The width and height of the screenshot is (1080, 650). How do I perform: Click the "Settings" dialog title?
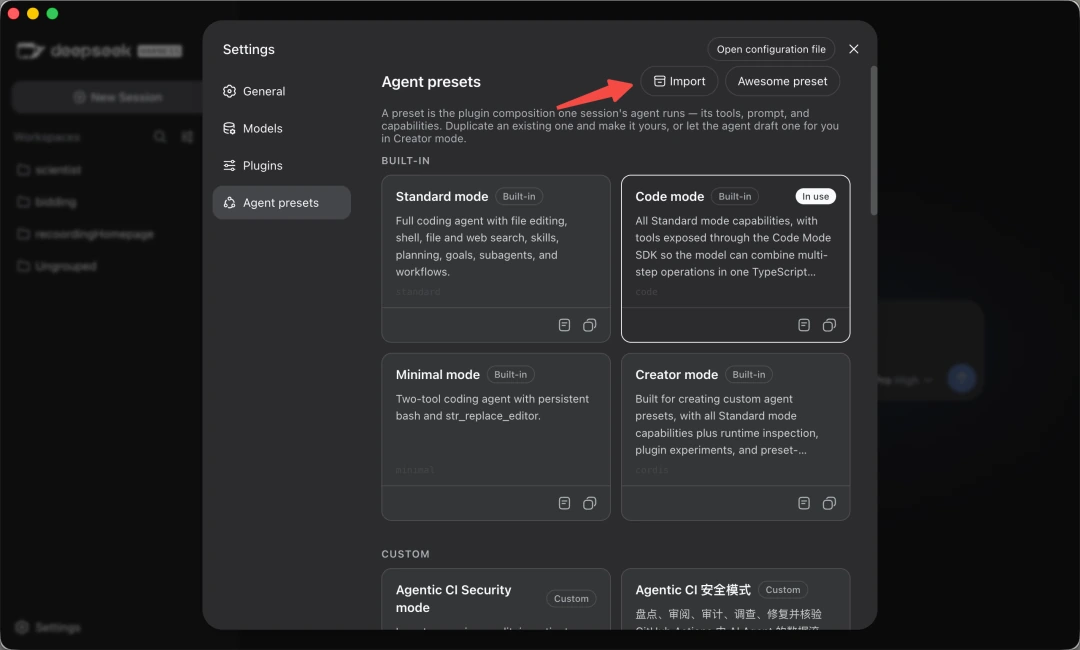pos(249,49)
